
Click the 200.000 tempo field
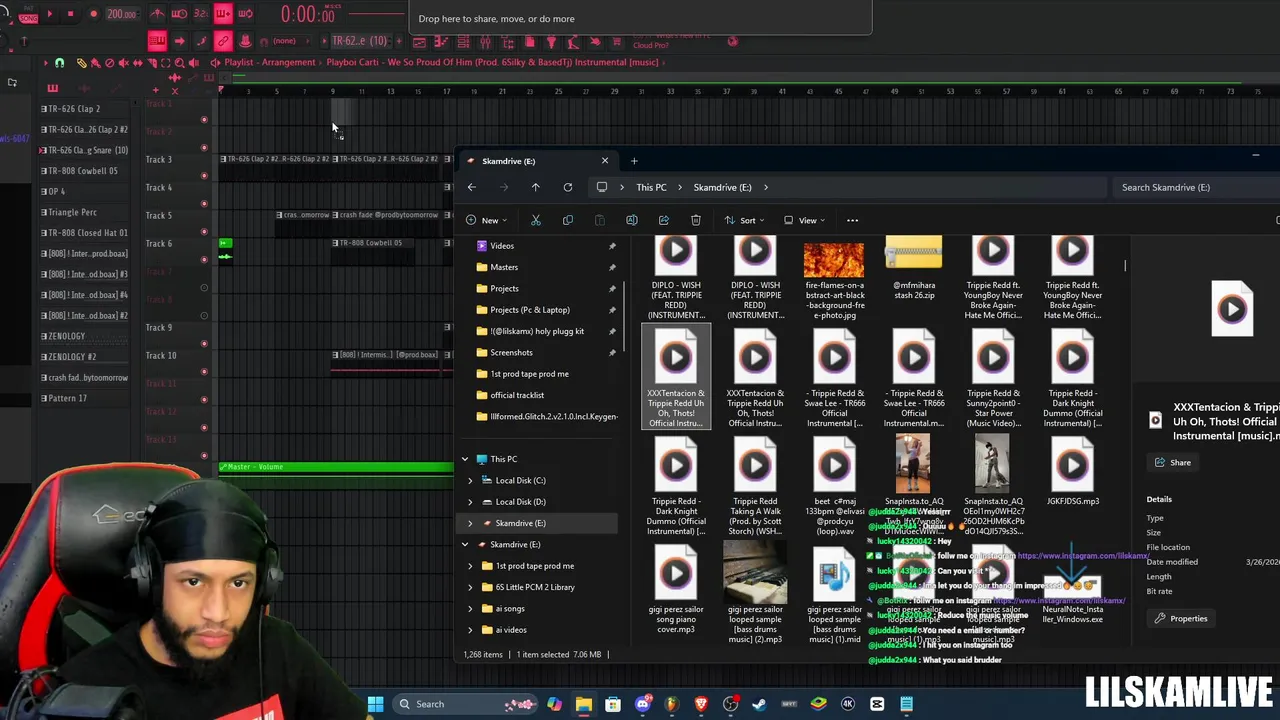(x=122, y=14)
